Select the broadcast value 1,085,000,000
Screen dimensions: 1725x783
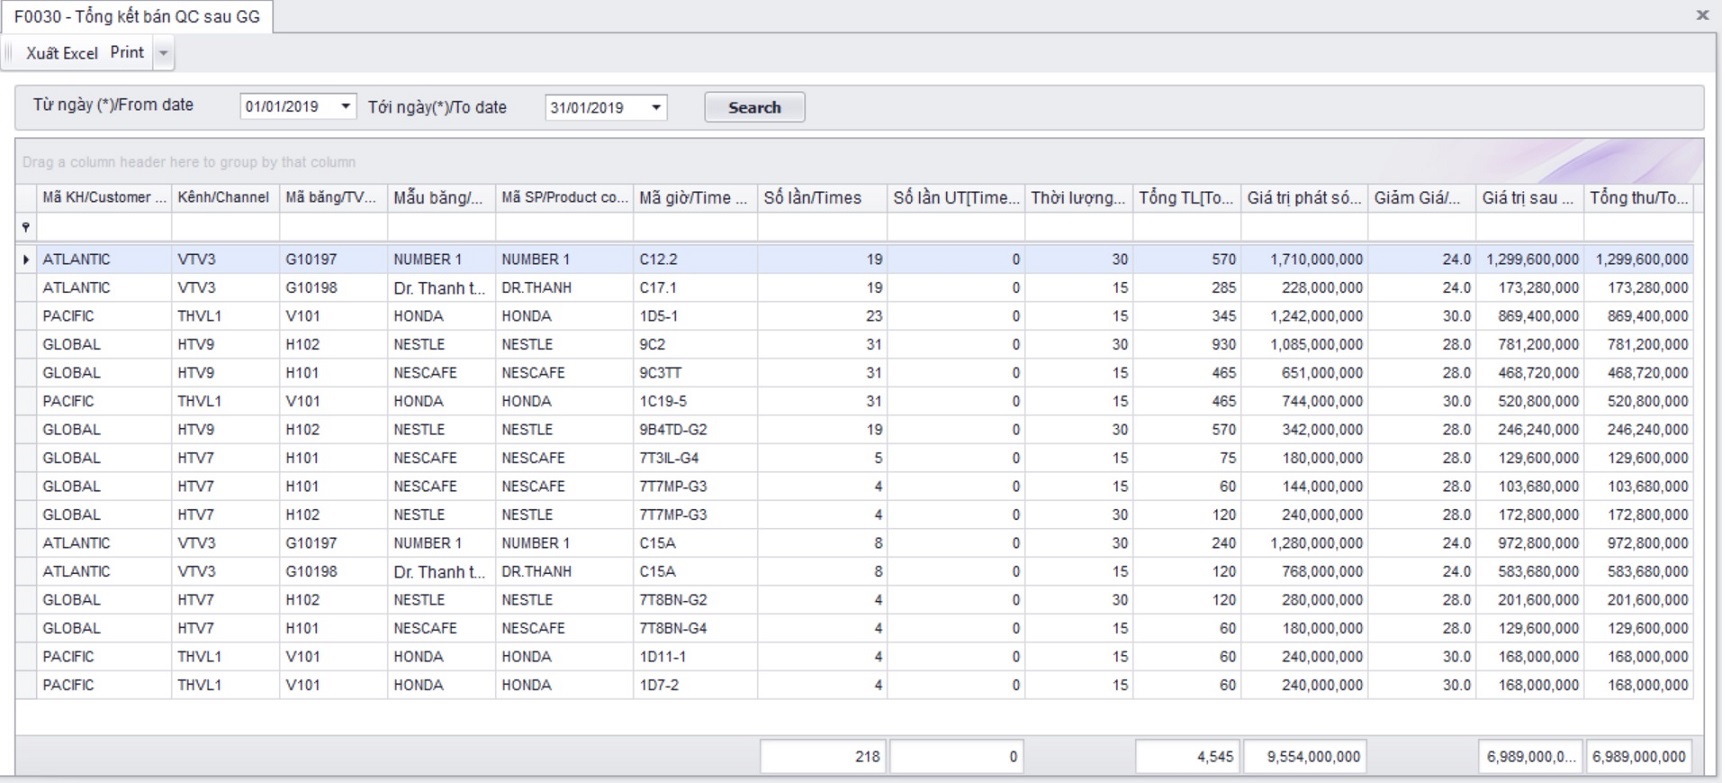[1305, 344]
